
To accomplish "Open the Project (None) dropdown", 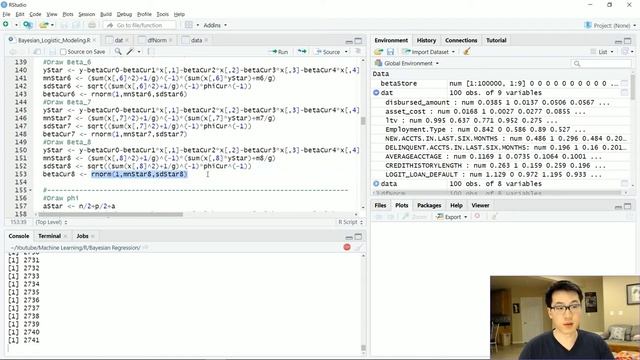I will click(610, 25).
